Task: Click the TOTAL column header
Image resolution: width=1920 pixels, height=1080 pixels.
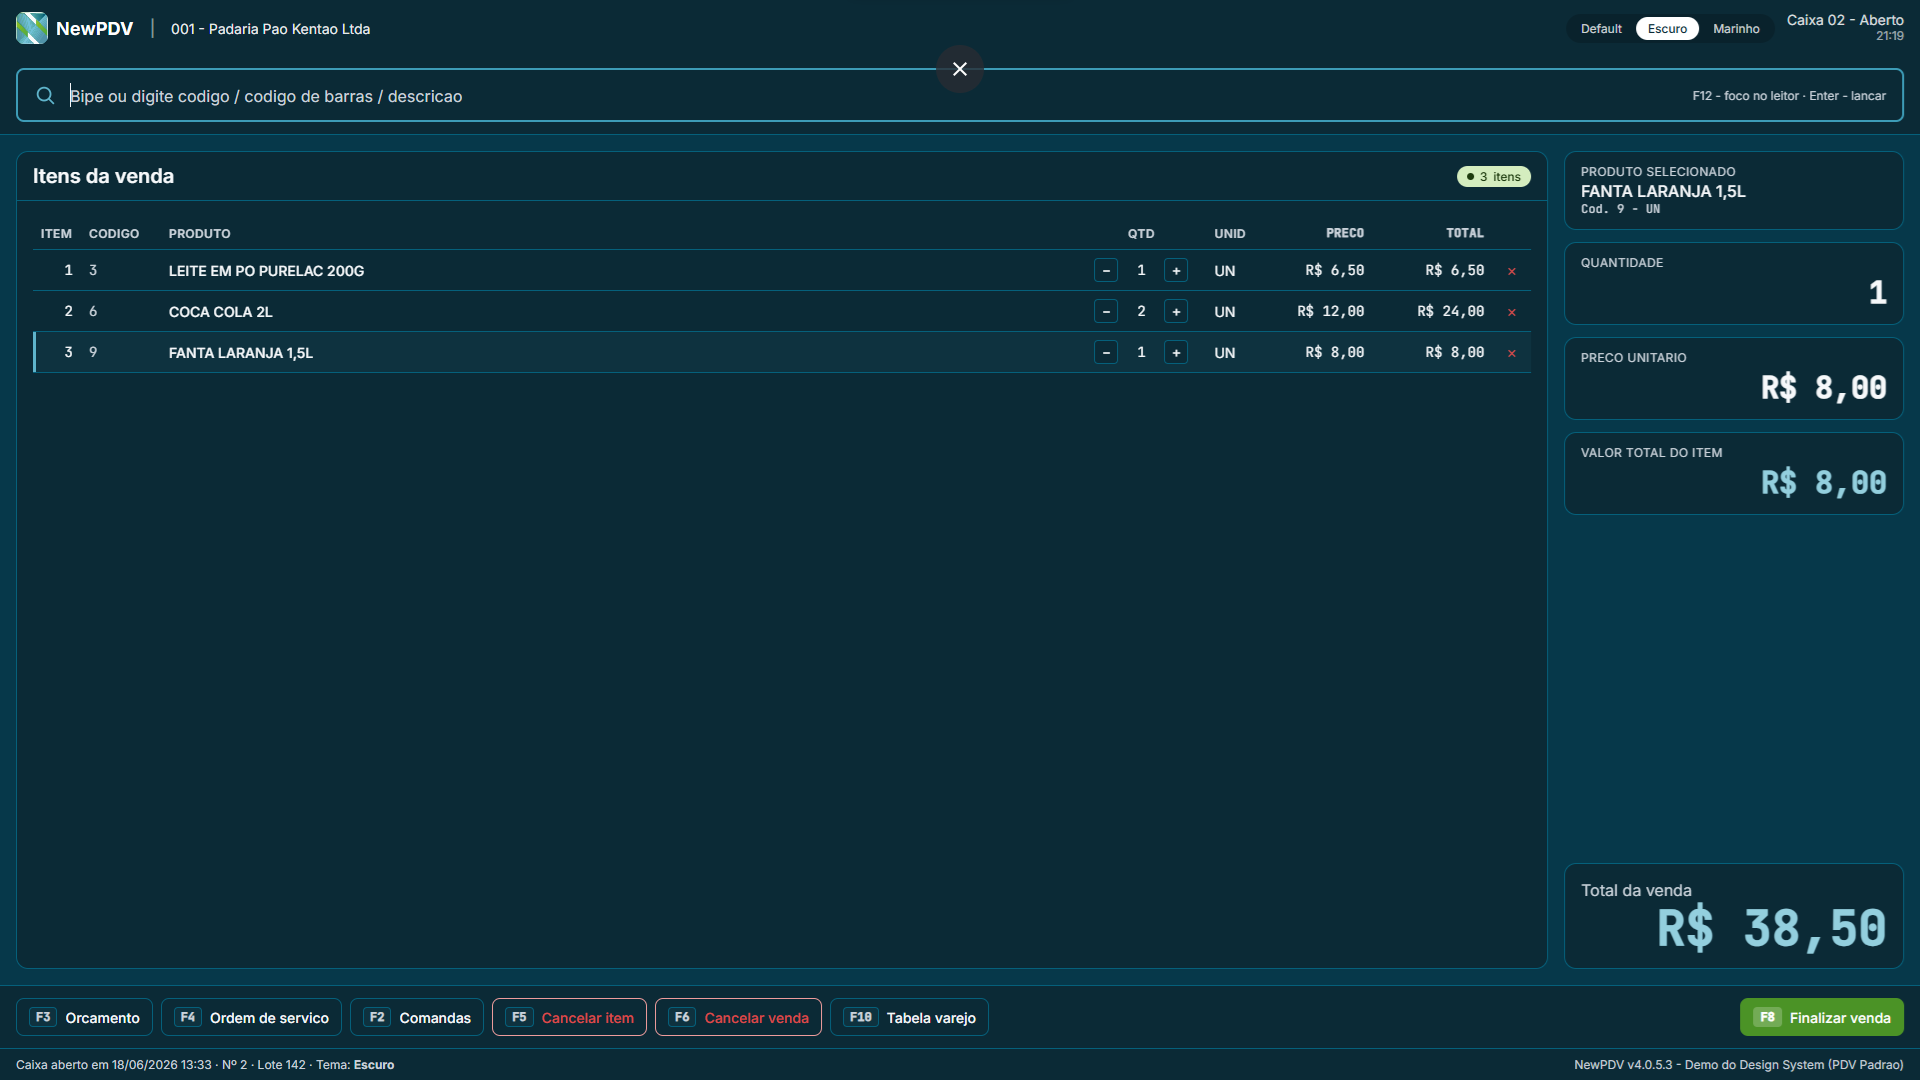Action: click(1465, 234)
